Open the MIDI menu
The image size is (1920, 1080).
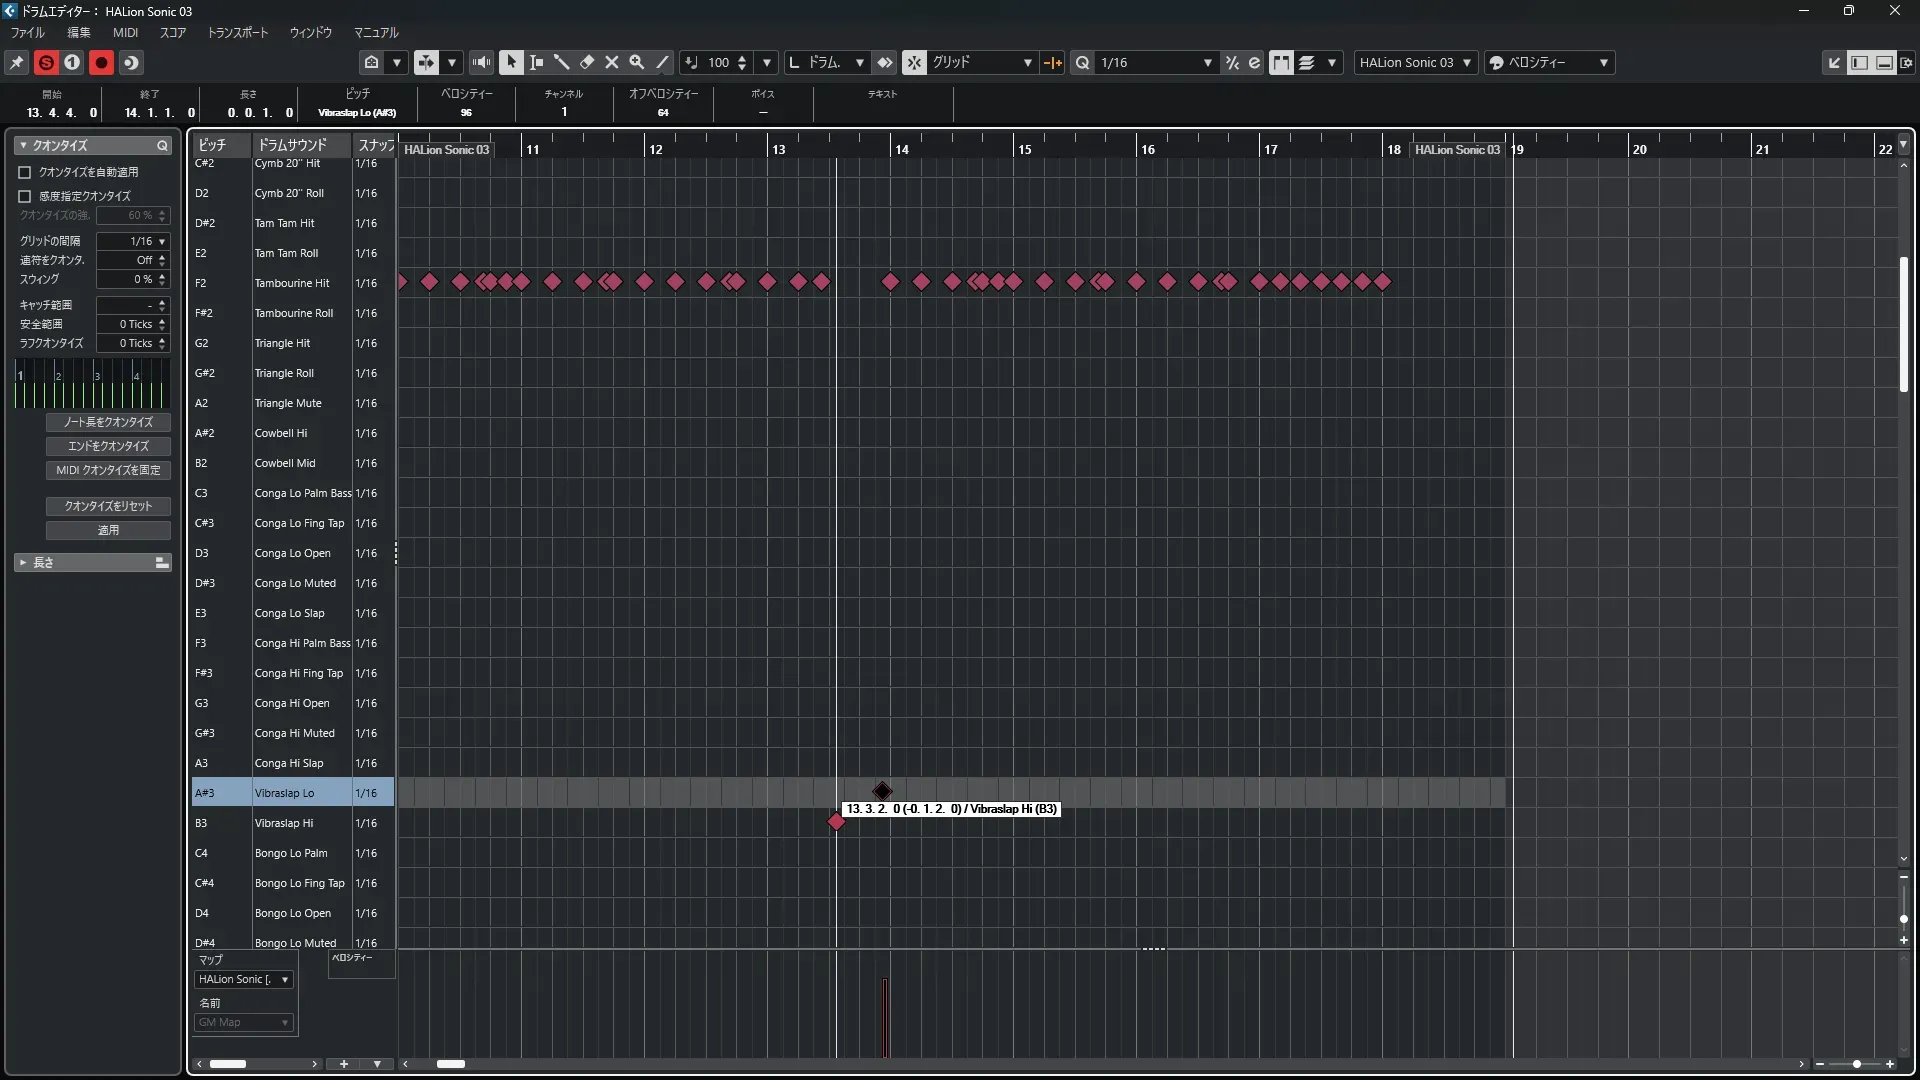point(125,32)
